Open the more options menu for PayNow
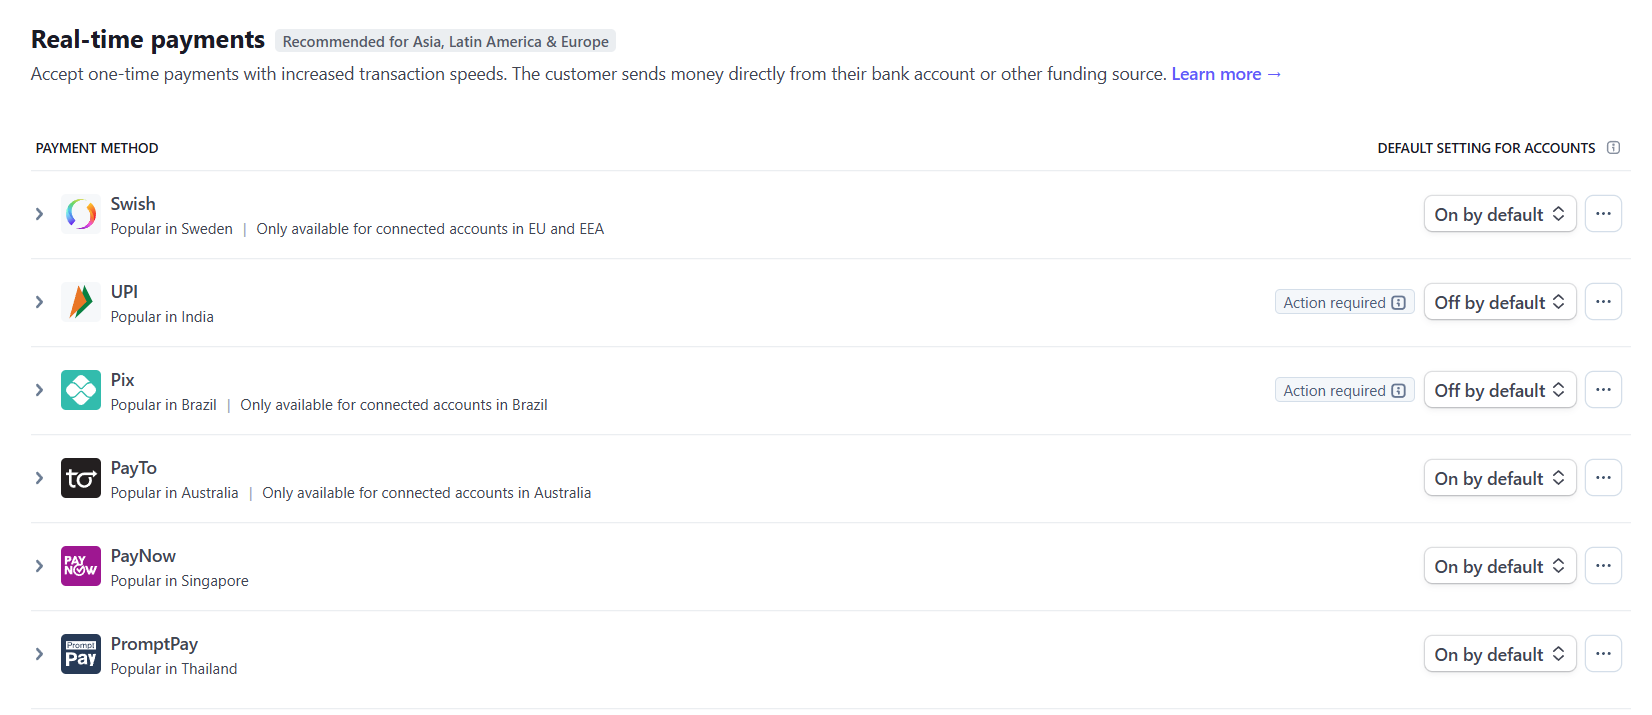 click(1603, 566)
